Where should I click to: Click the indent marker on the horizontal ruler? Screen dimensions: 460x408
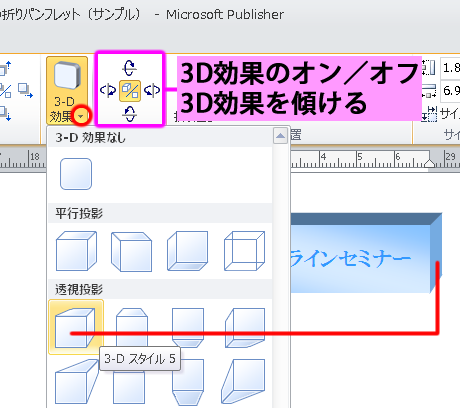[430, 163]
